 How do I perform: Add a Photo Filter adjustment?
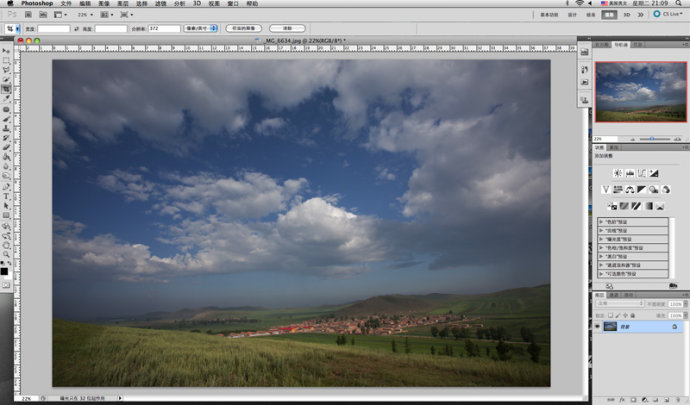(x=653, y=190)
